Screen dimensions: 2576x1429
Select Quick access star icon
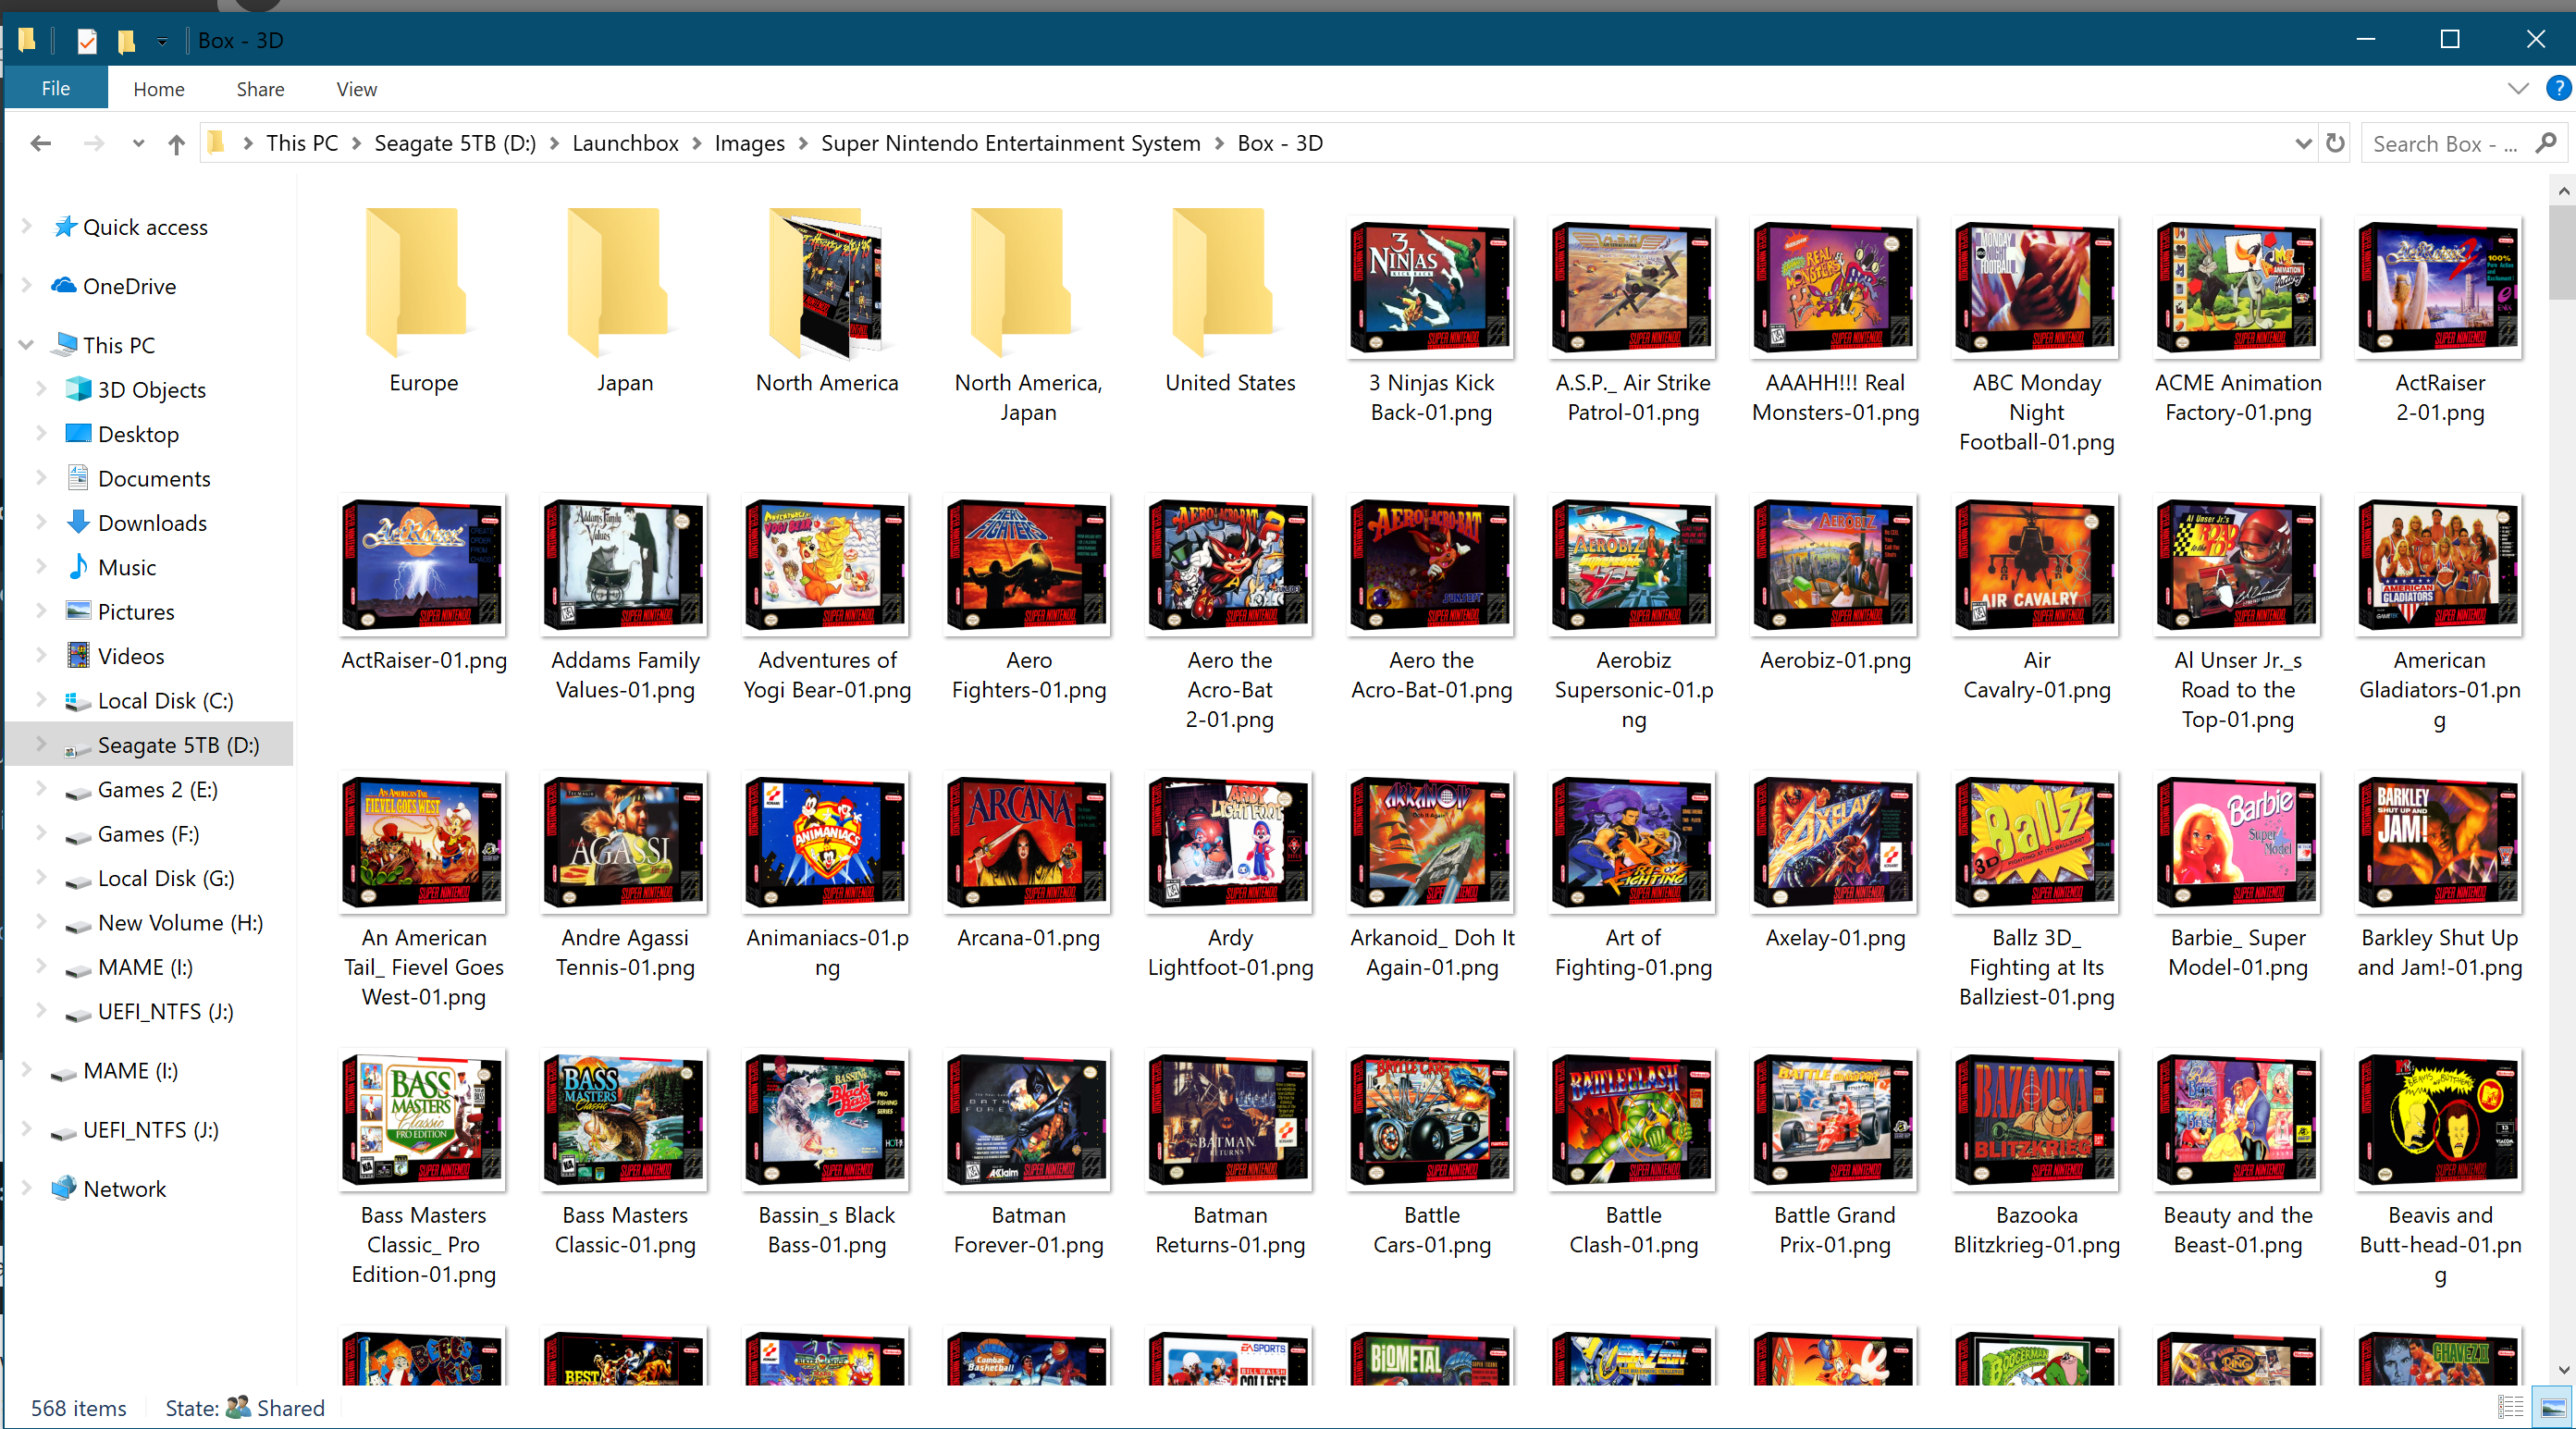tap(65, 227)
